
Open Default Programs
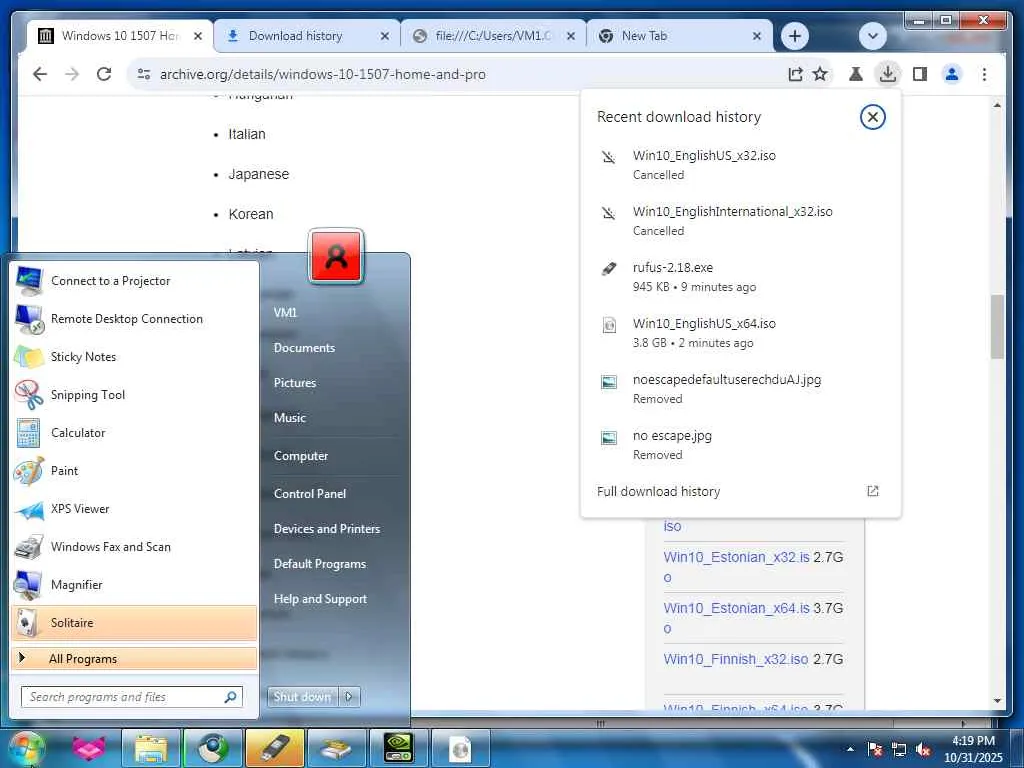tap(319, 564)
